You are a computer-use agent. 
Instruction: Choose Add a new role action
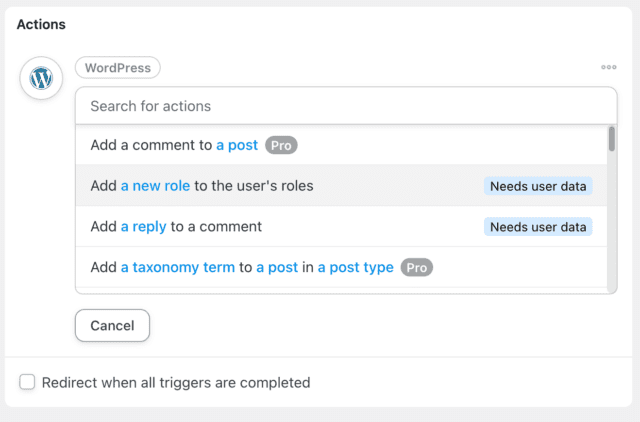[330, 186]
